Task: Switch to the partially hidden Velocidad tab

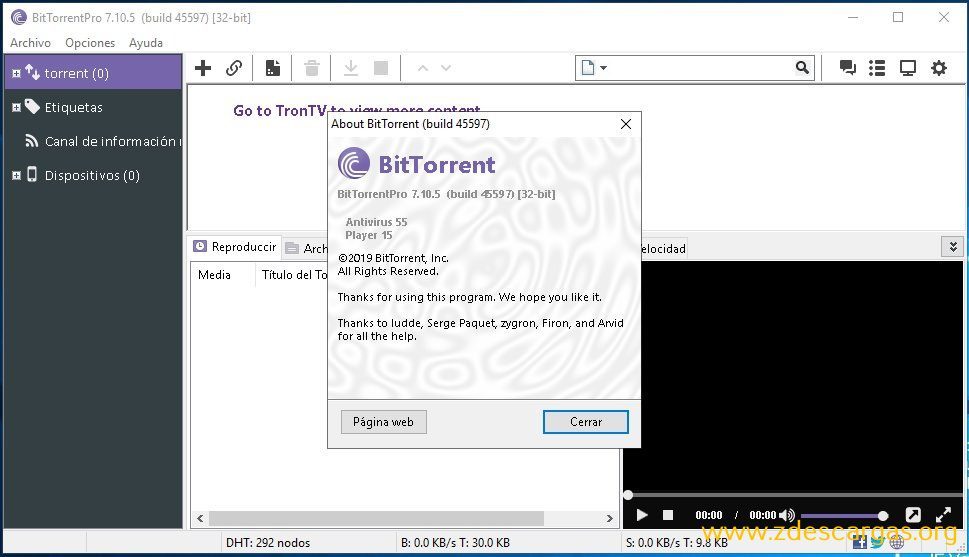Action: pos(664,249)
